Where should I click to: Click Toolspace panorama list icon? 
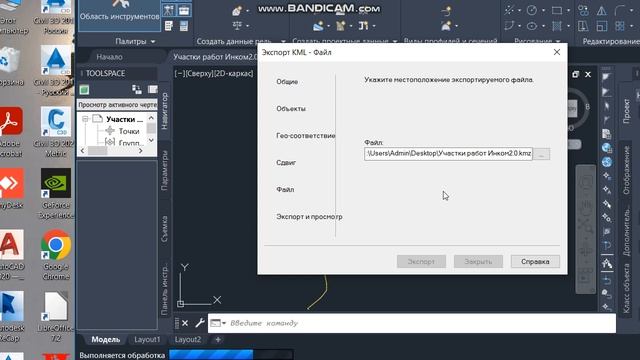coord(152,90)
